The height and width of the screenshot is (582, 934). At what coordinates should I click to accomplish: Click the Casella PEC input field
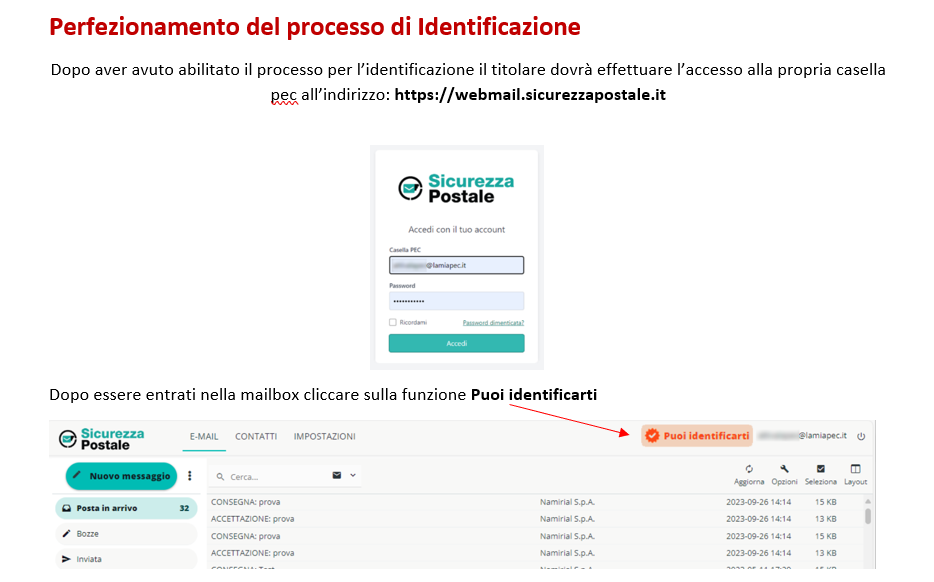[456, 265]
